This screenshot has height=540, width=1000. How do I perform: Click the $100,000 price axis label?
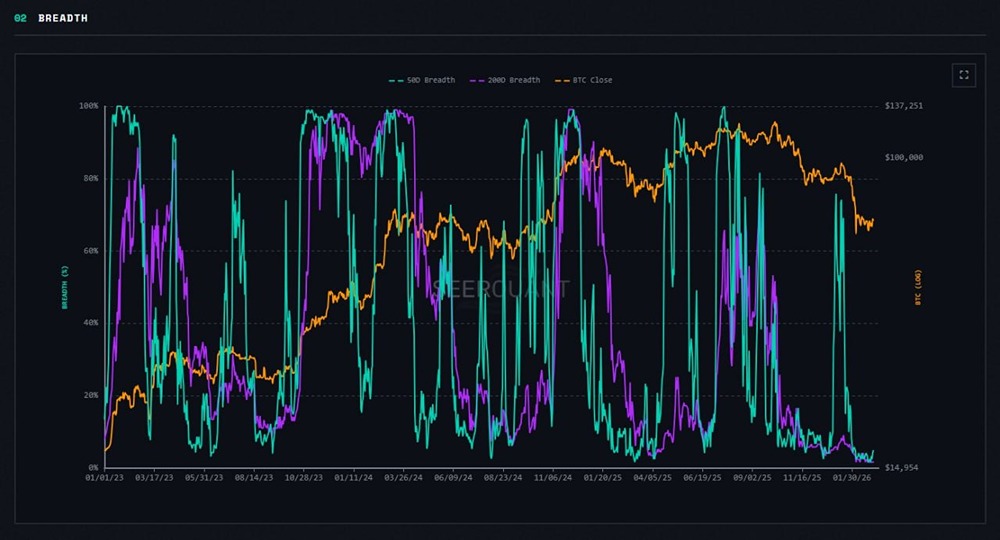click(904, 157)
